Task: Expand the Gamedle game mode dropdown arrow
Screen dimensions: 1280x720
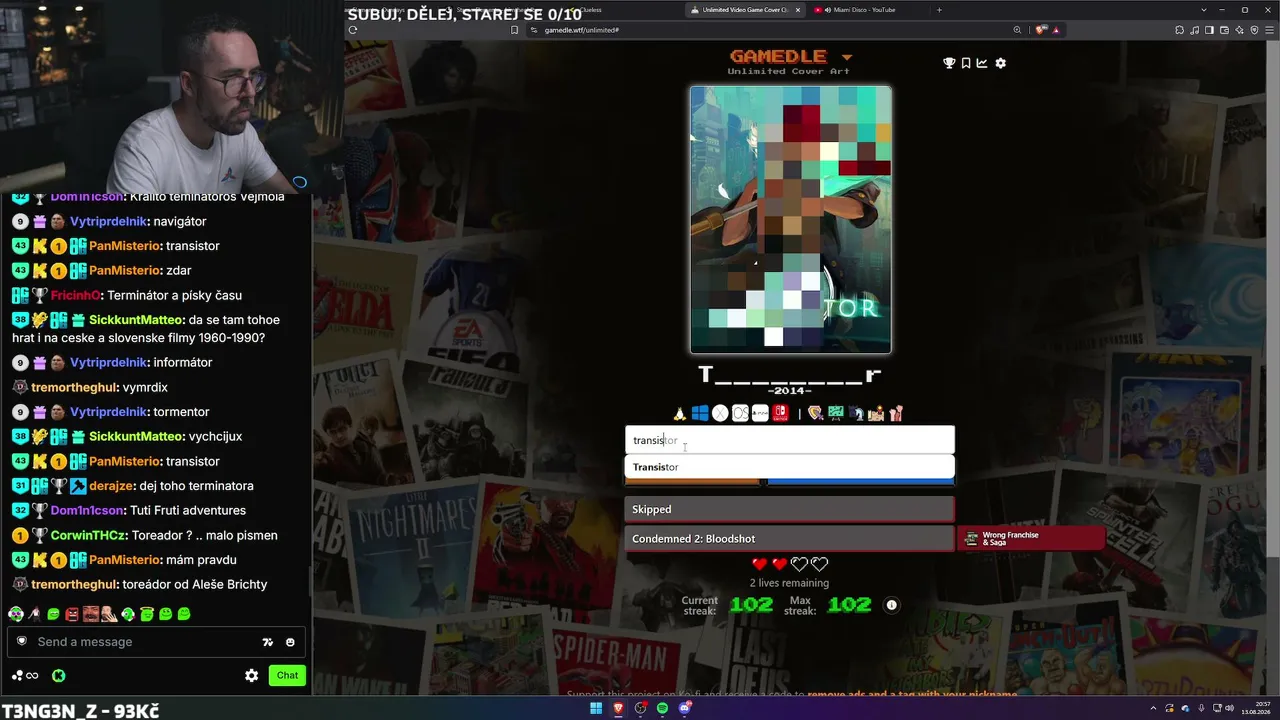Action: click(x=847, y=57)
